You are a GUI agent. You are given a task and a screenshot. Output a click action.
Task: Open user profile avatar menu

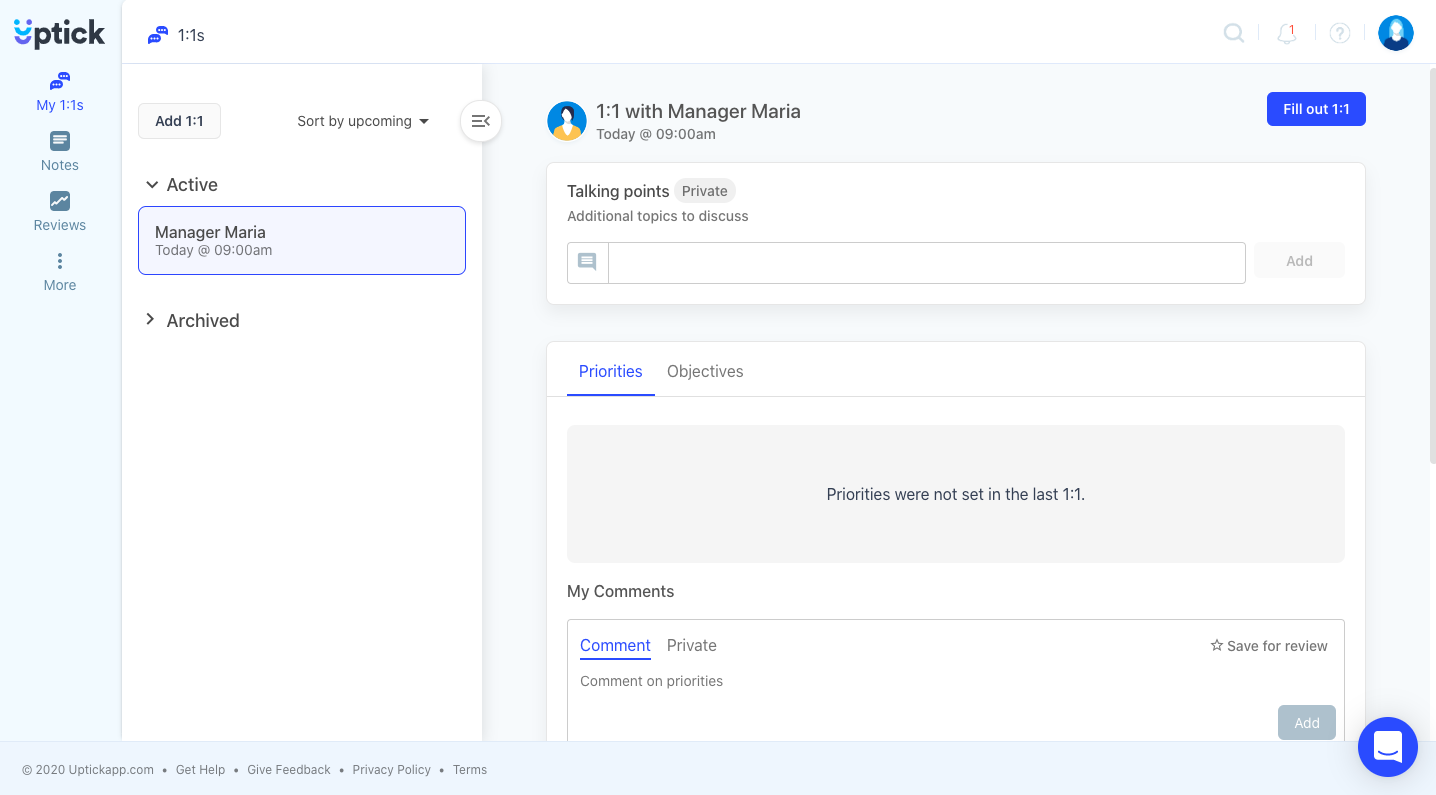1395,34
